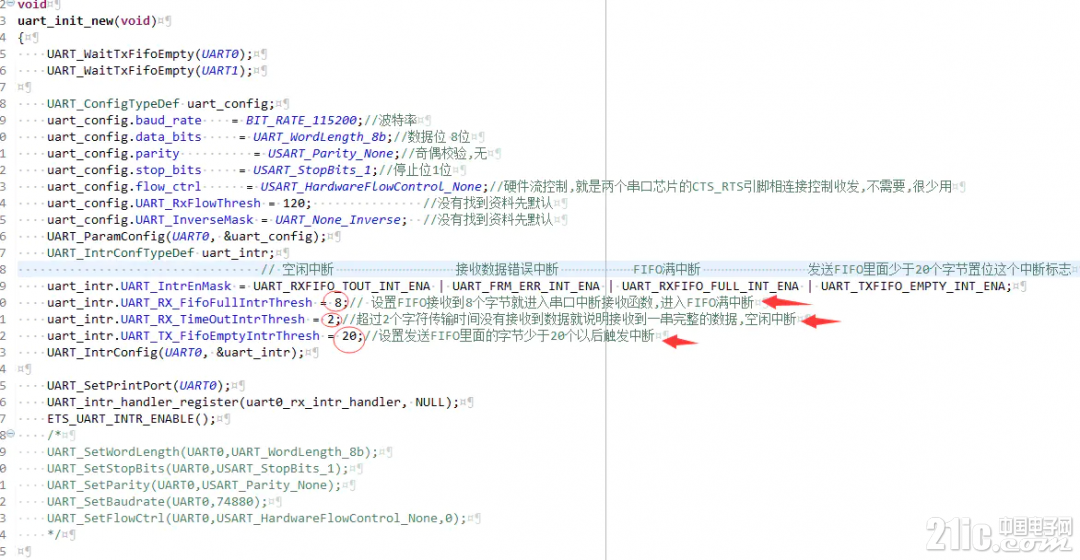Screen dimensions: 1080x560
Task: Select the UART_TXFIFO_EMPTY_INT_ENA flag
Action: [x=913, y=285]
